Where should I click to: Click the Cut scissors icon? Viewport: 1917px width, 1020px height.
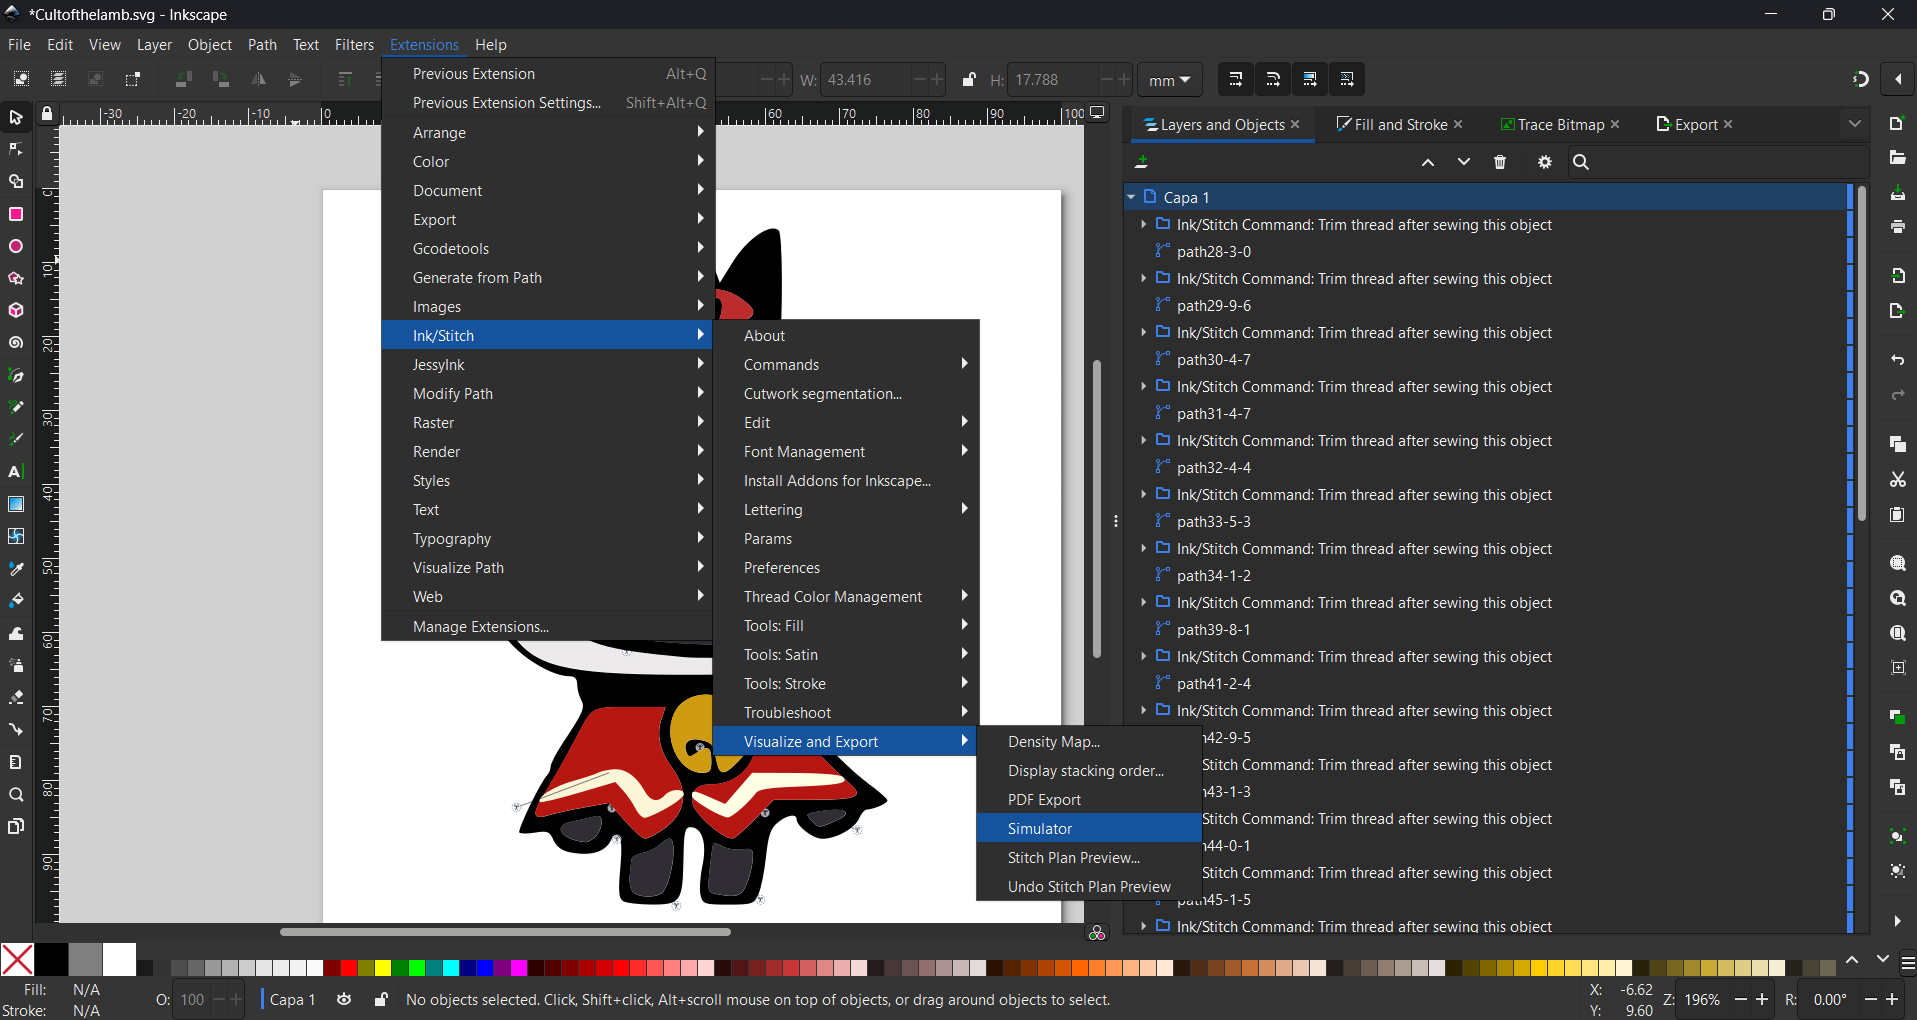pyautogui.click(x=1897, y=480)
